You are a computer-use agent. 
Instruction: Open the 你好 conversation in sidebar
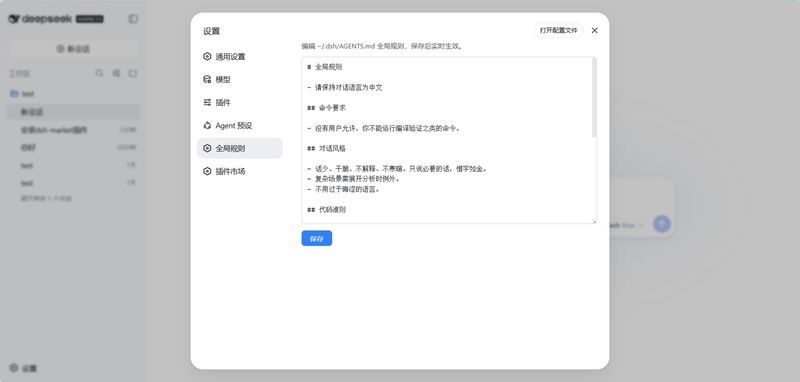pos(73,147)
